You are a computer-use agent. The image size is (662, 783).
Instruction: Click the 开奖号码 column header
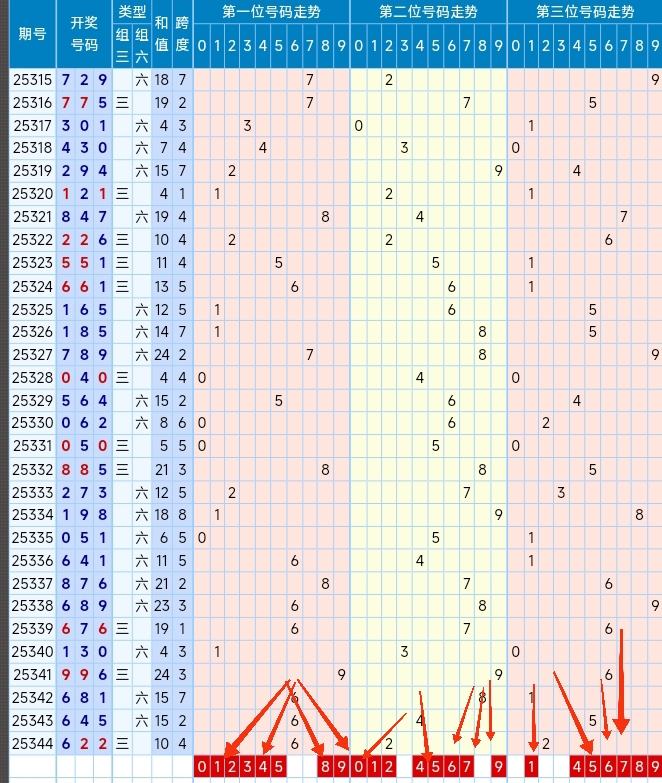point(84,34)
